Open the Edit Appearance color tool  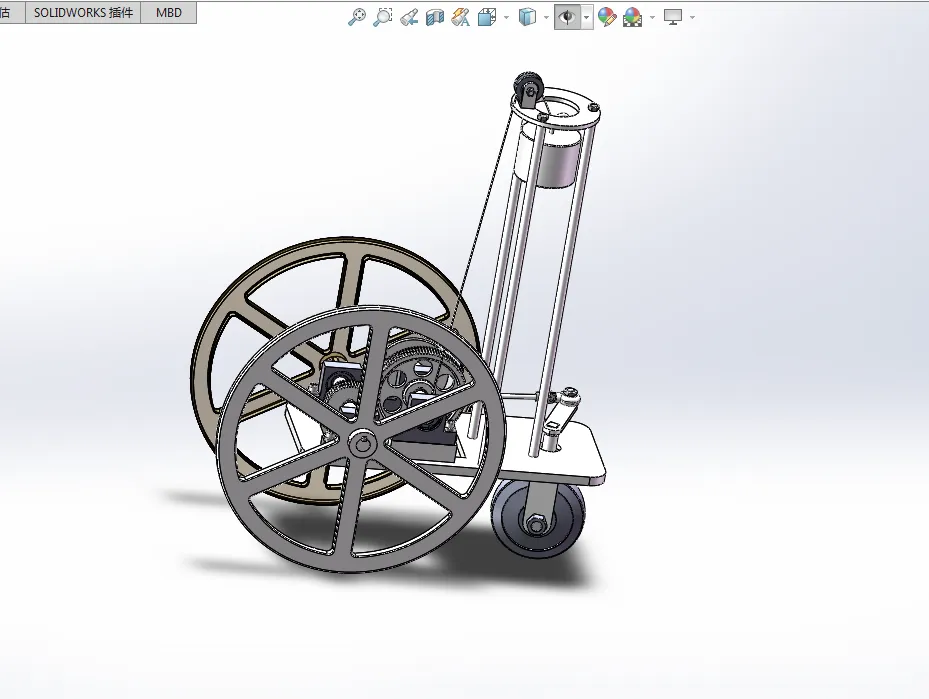tap(606, 17)
